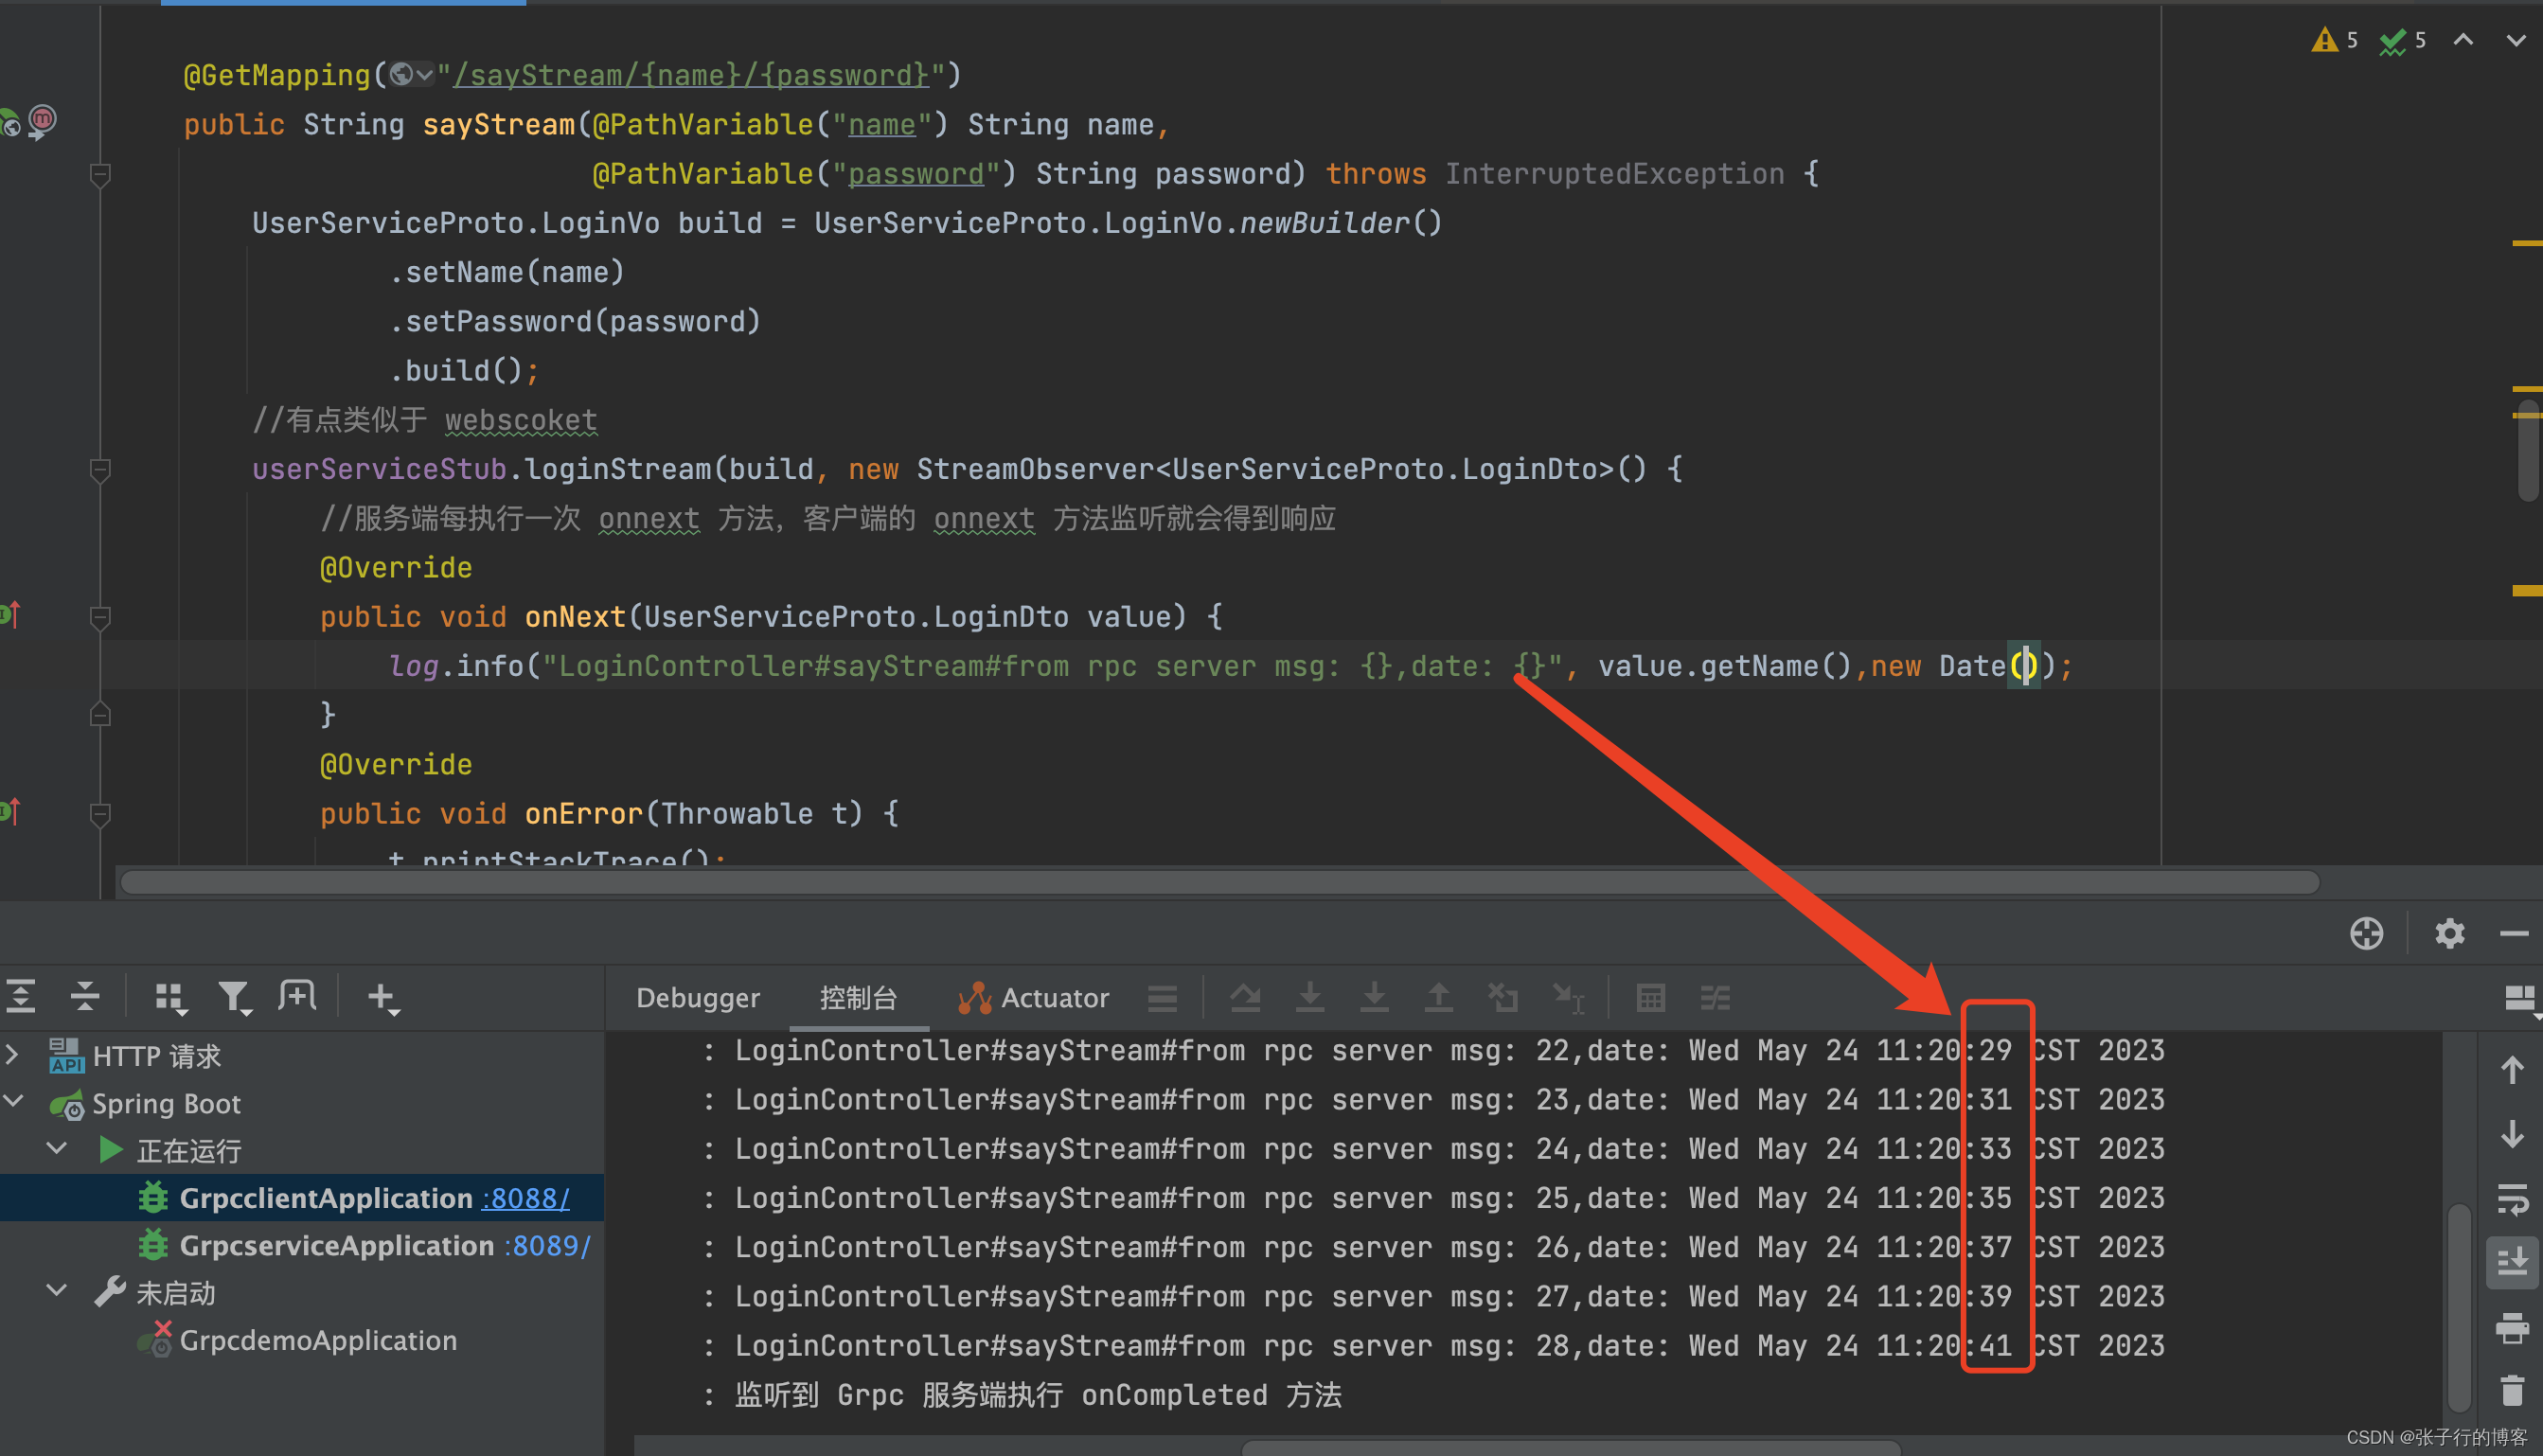Click Trace Current Stream Chain icon

1715,998
